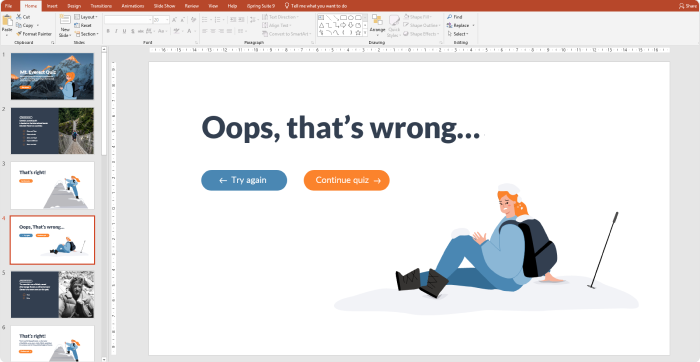Click the Paste clipboard icon
Viewport: 700px width, 362px height.
point(7,21)
